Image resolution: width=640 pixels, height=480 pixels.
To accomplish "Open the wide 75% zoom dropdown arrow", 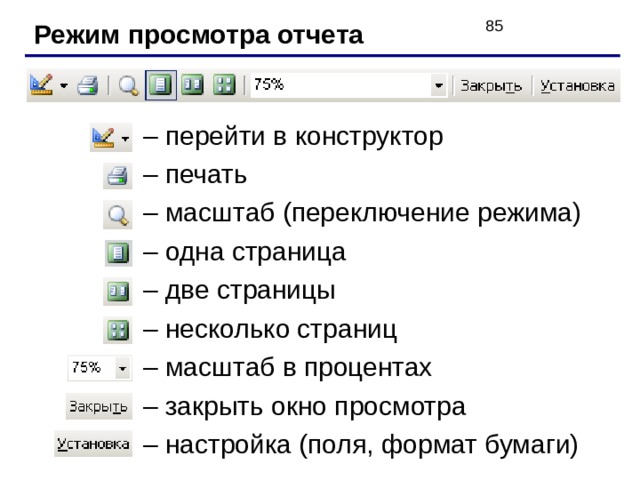I will pyautogui.click(x=439, y=86).
